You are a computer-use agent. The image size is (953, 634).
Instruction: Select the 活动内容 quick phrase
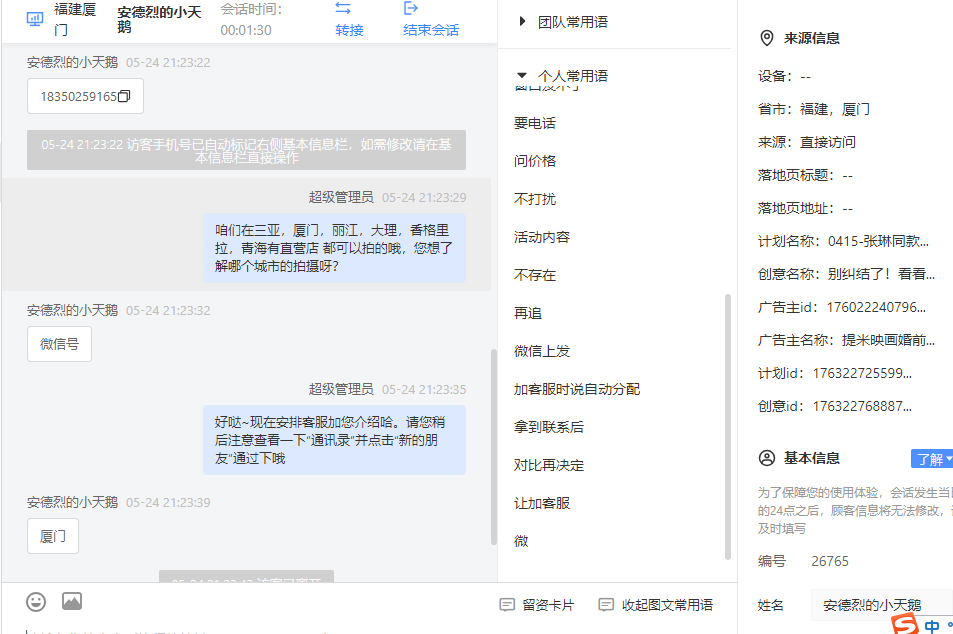tap(542, 237)
